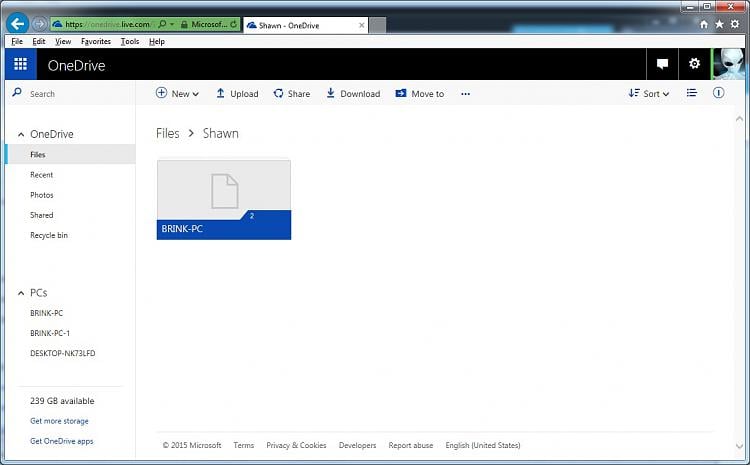Click the browser forward arrow
This screenshot has width=750, height=465.
[x=39, y=23]
